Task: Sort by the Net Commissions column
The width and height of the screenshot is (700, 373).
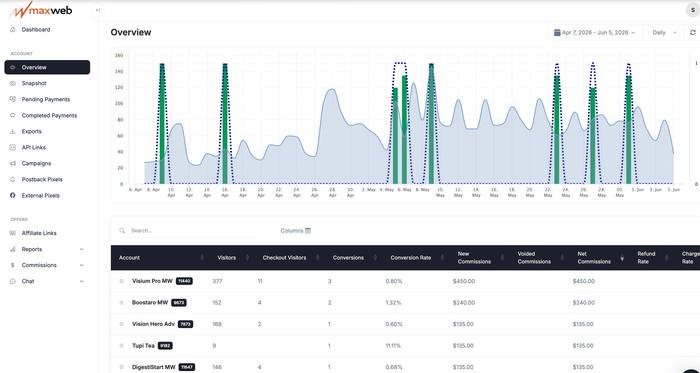Action: tap(599, 257)
